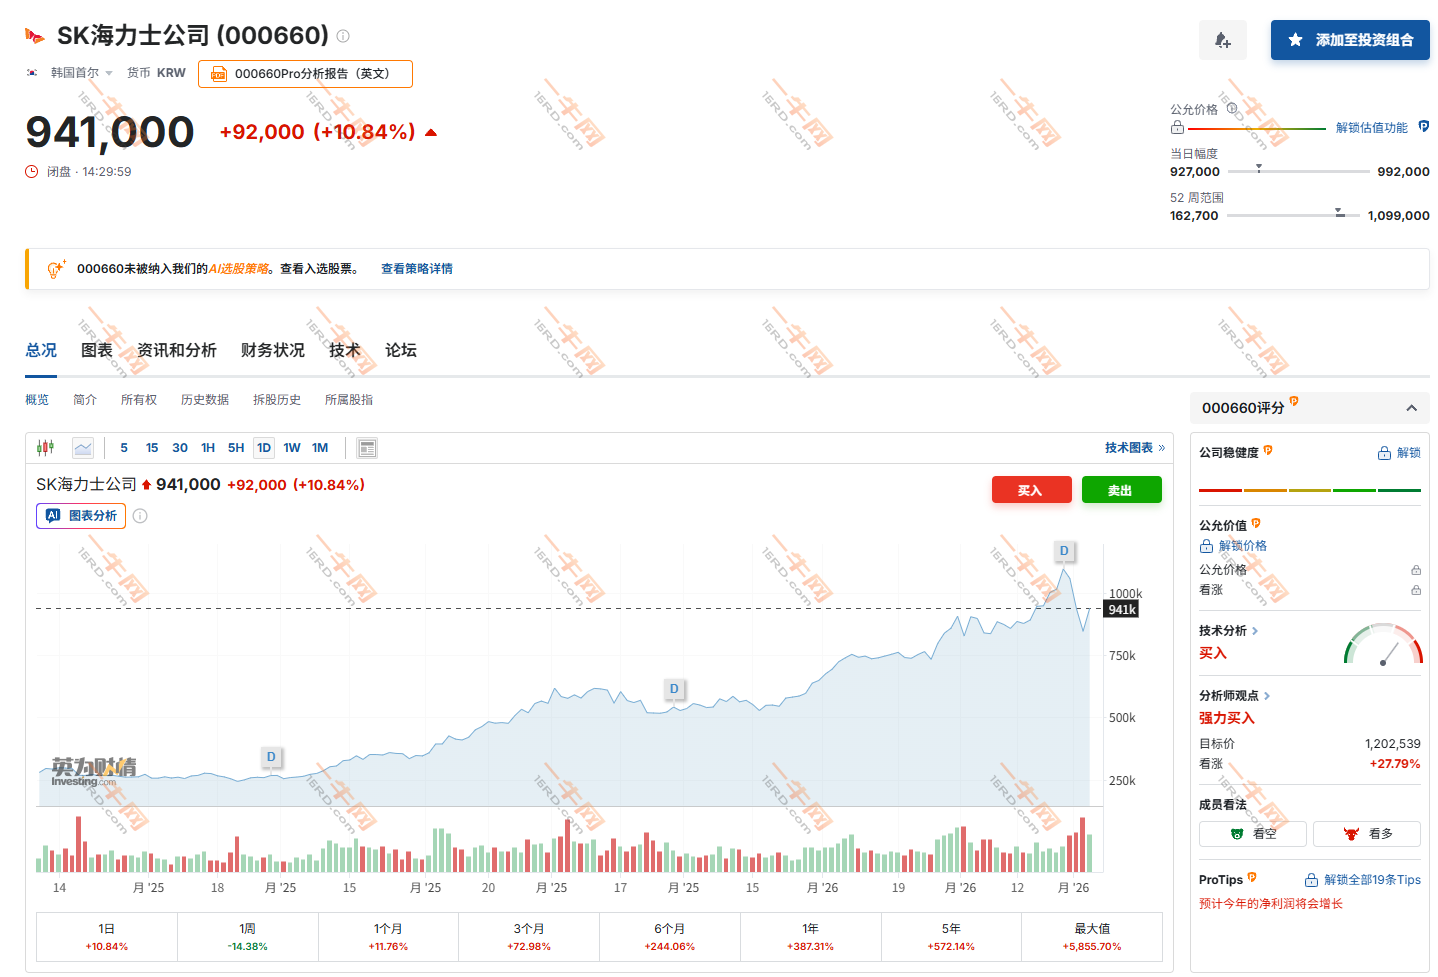This screenshot has width=1438, height=977.
Task: Click the clock icon beside 闭盘 time
Action: tap(32, 172)
